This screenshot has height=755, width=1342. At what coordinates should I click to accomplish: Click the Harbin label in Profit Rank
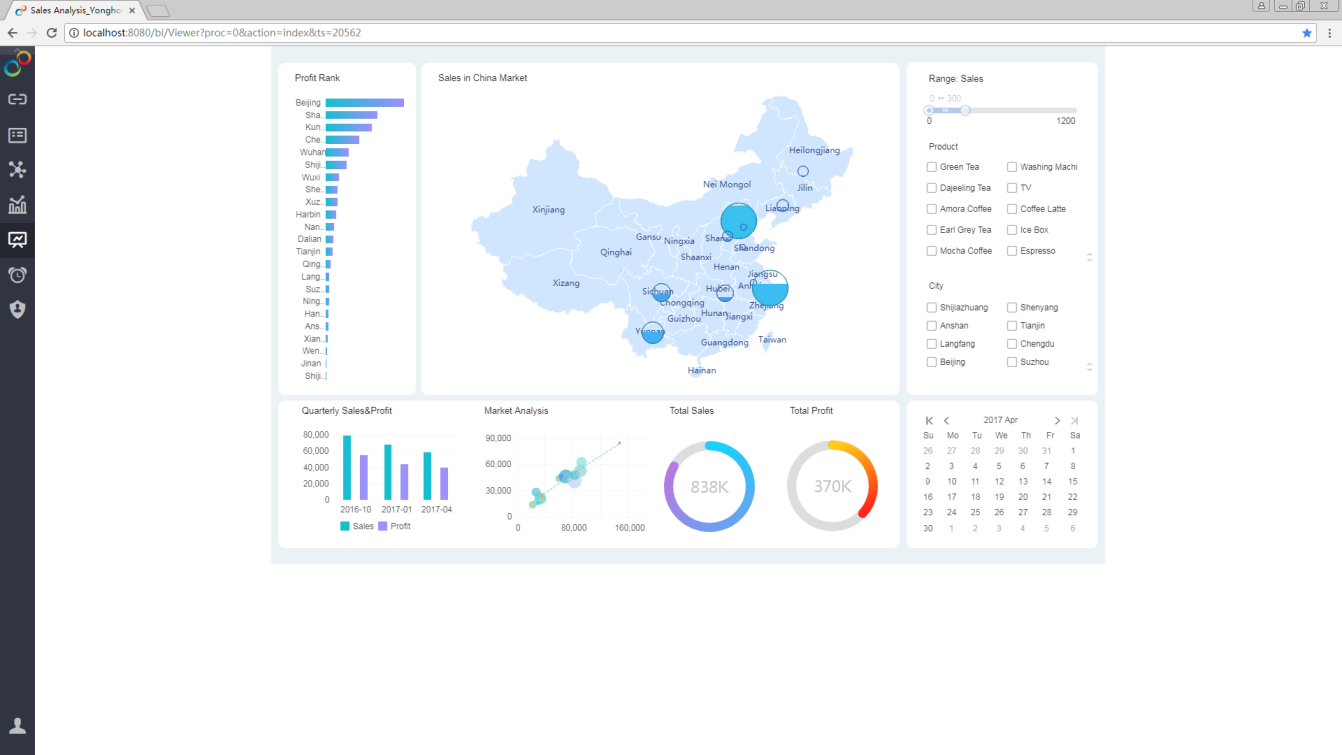click(308, 214)
